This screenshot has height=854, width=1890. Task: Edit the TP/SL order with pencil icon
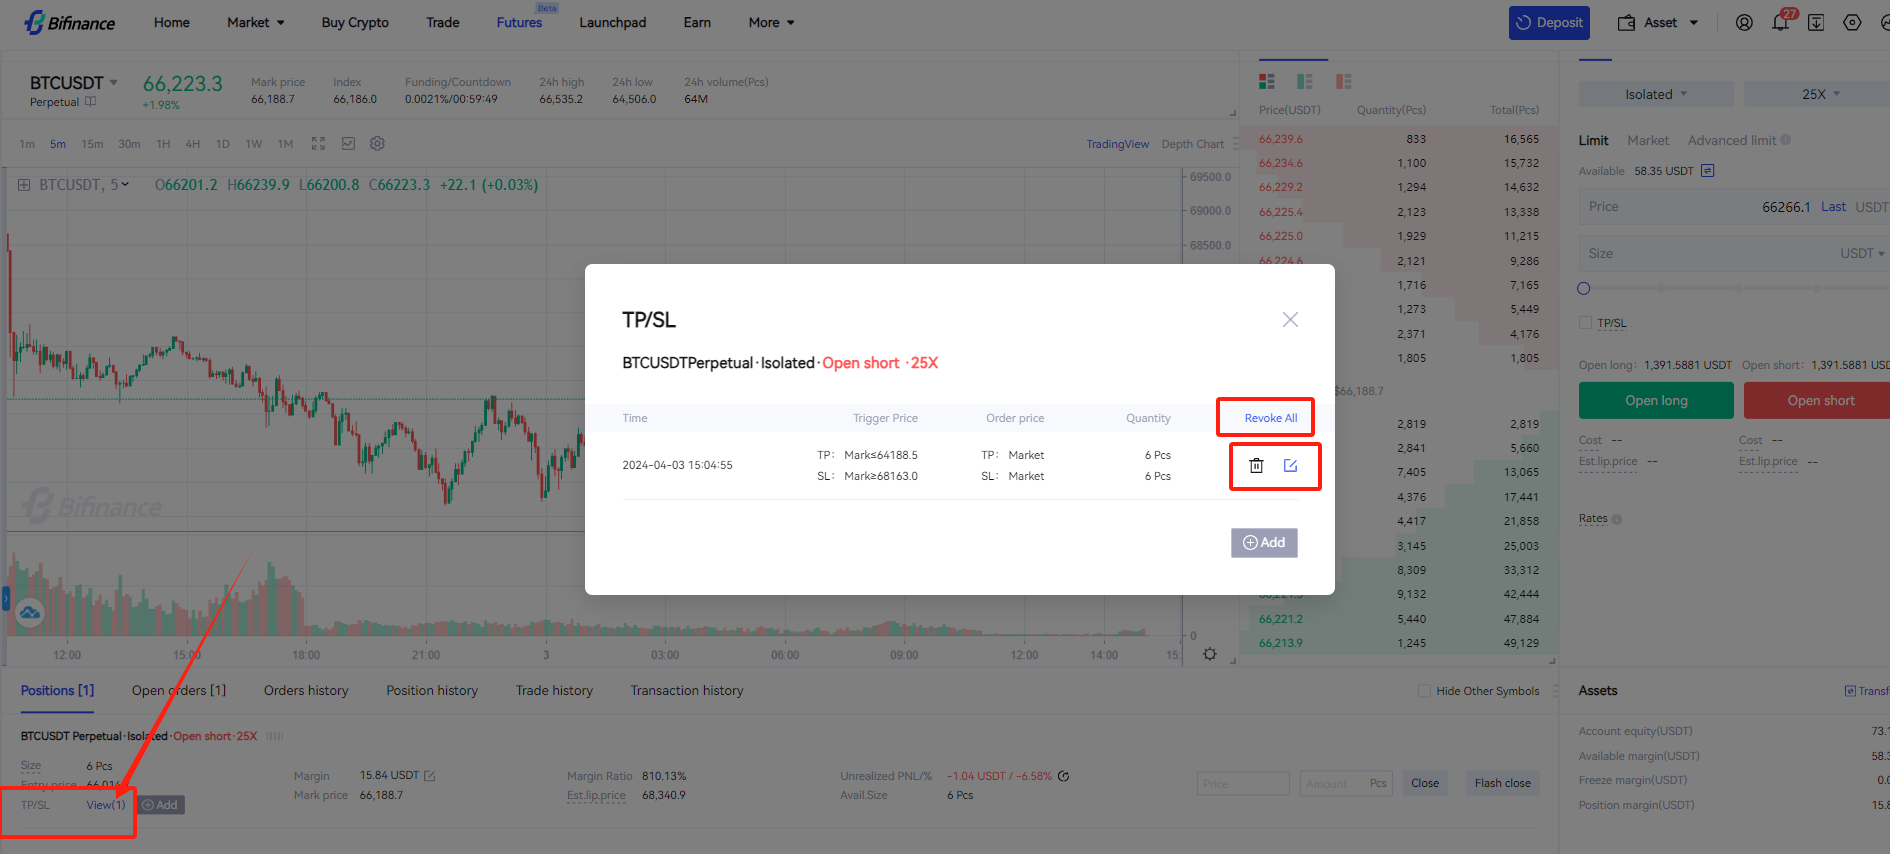coord(1290,466)
